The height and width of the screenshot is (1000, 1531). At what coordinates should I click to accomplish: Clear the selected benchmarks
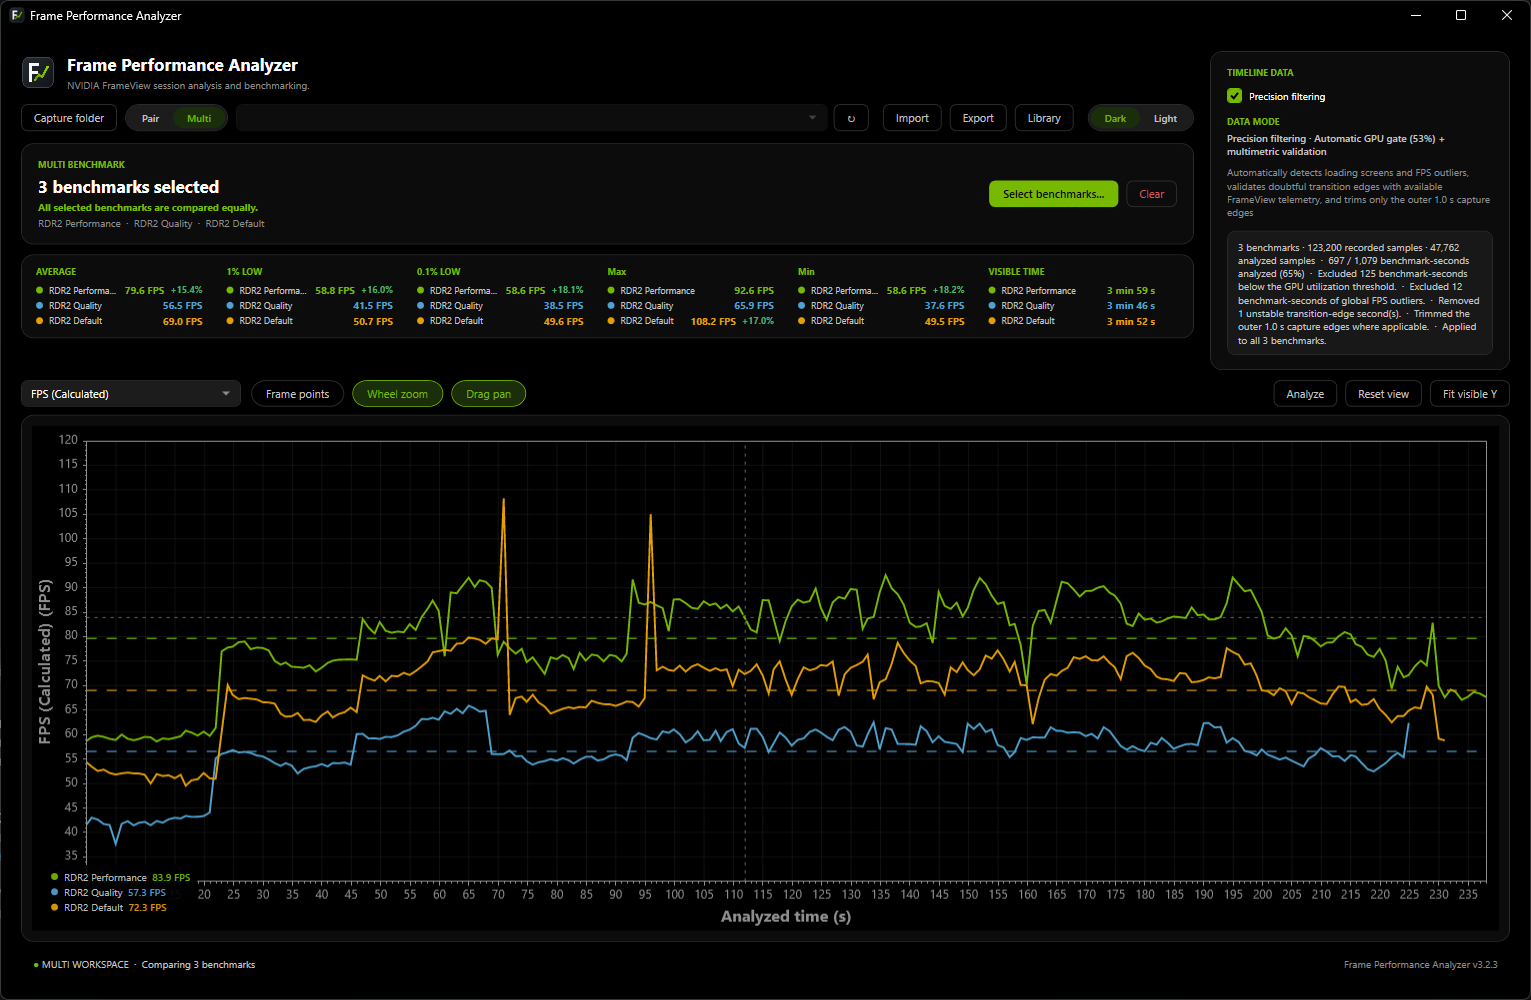pos(1151,194)
